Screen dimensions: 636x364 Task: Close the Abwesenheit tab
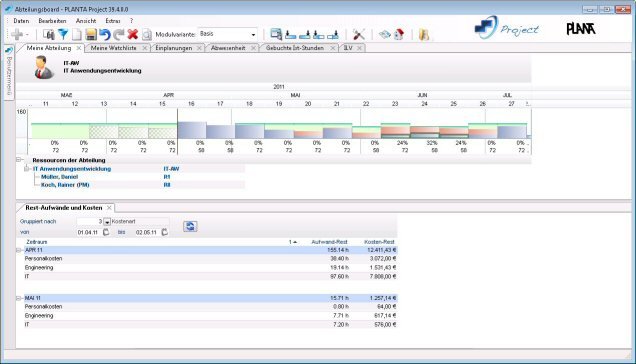click(x=254, y=48)
